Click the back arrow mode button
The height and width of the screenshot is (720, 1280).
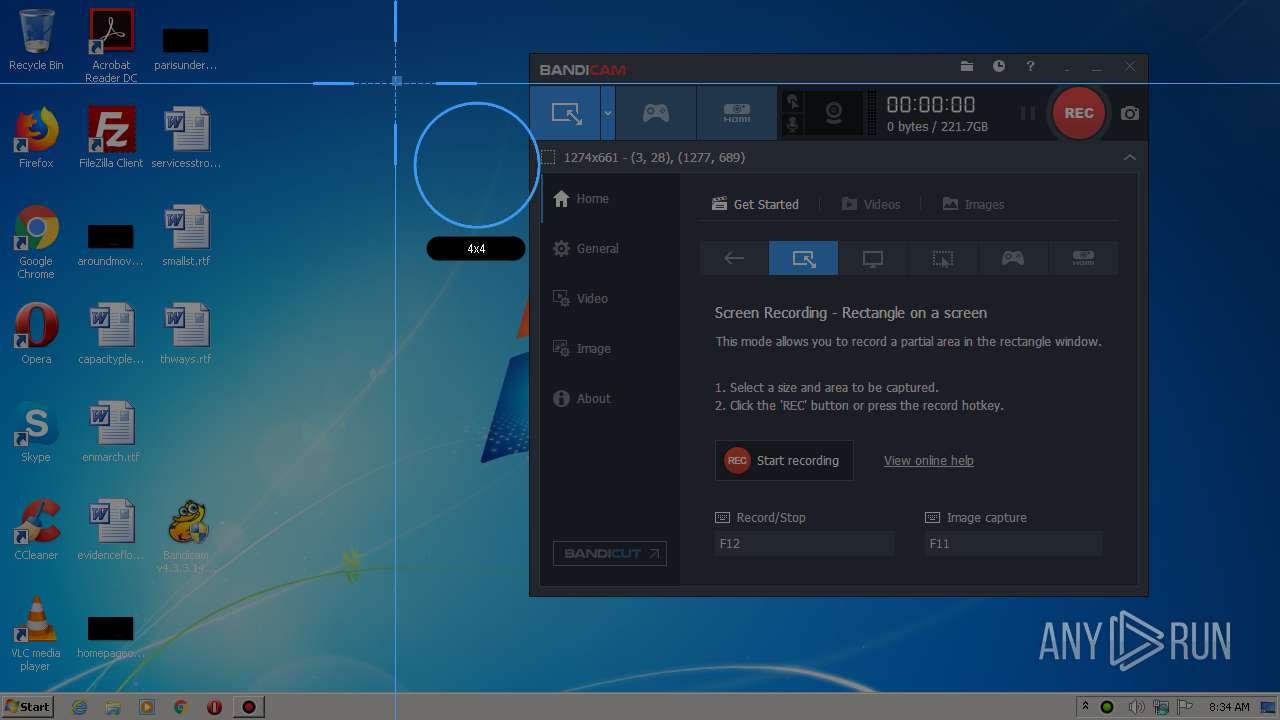734,258
